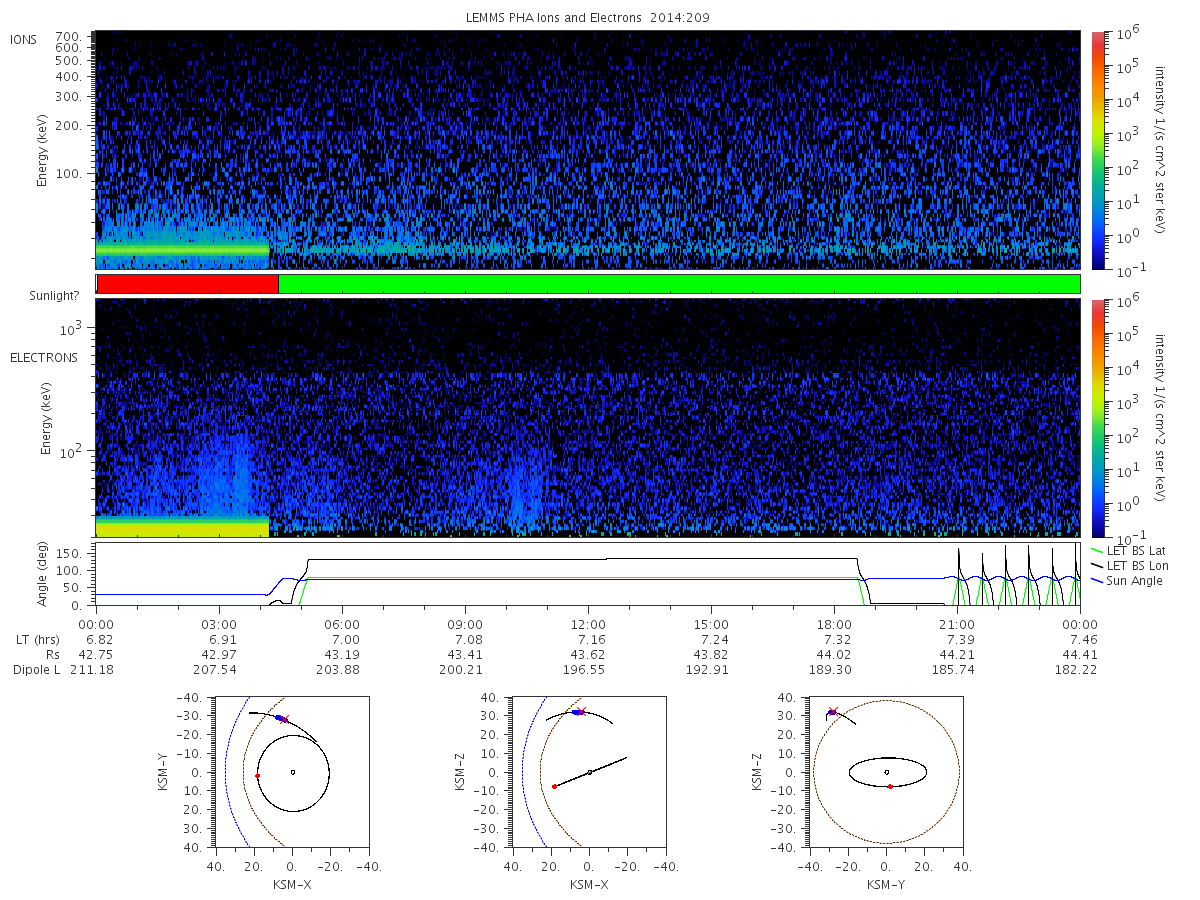Click the IONS panel label
This screenshot has width=1200, height=900.
click(24, 39)
